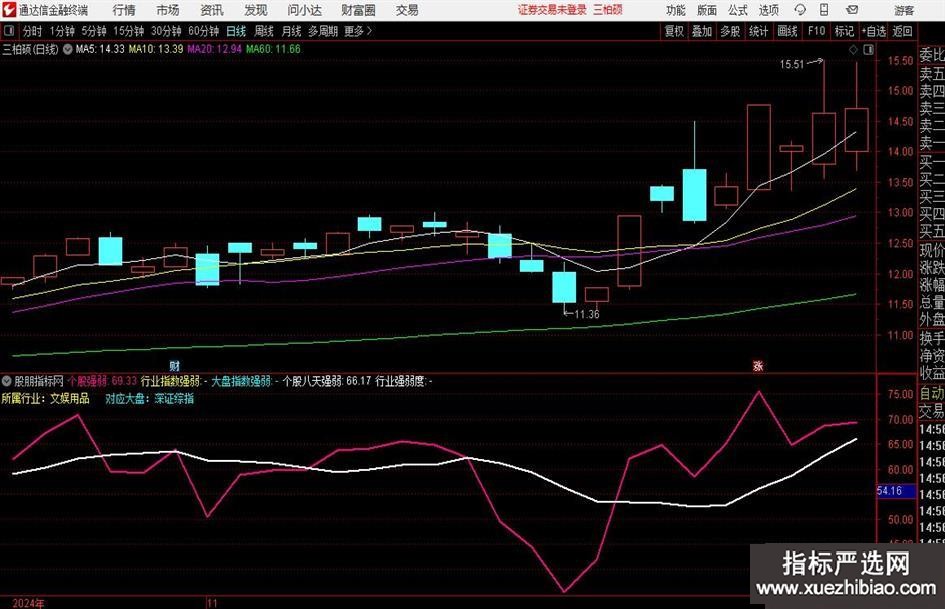This screenshot has width=945, height=609.
Task: Select the 日线 daily period
Action: tap(236, 31)
